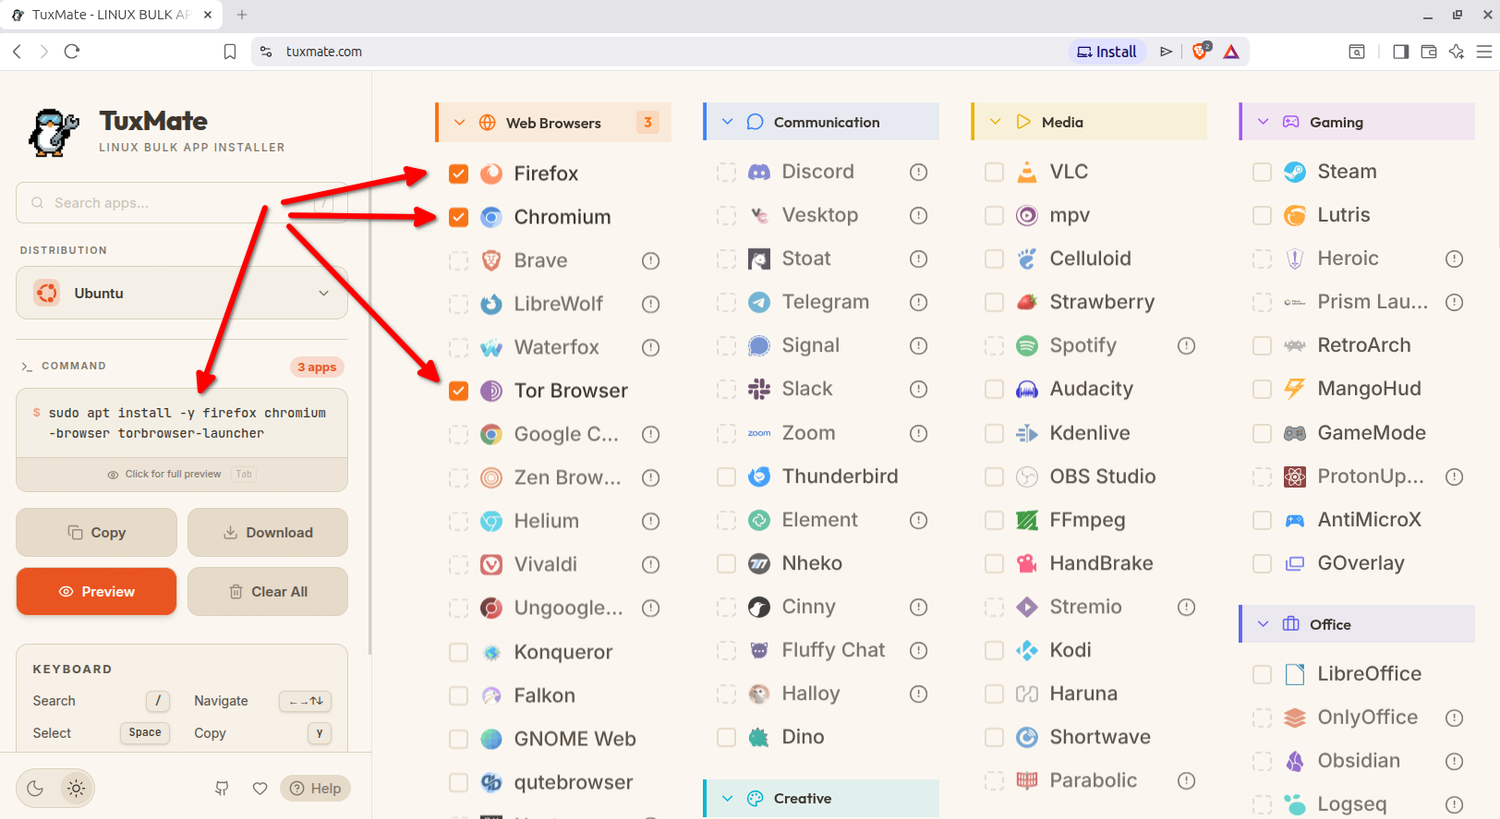The image size is (1500, 819).
Task: Click the 3 apps count badge
Action: 317,367
